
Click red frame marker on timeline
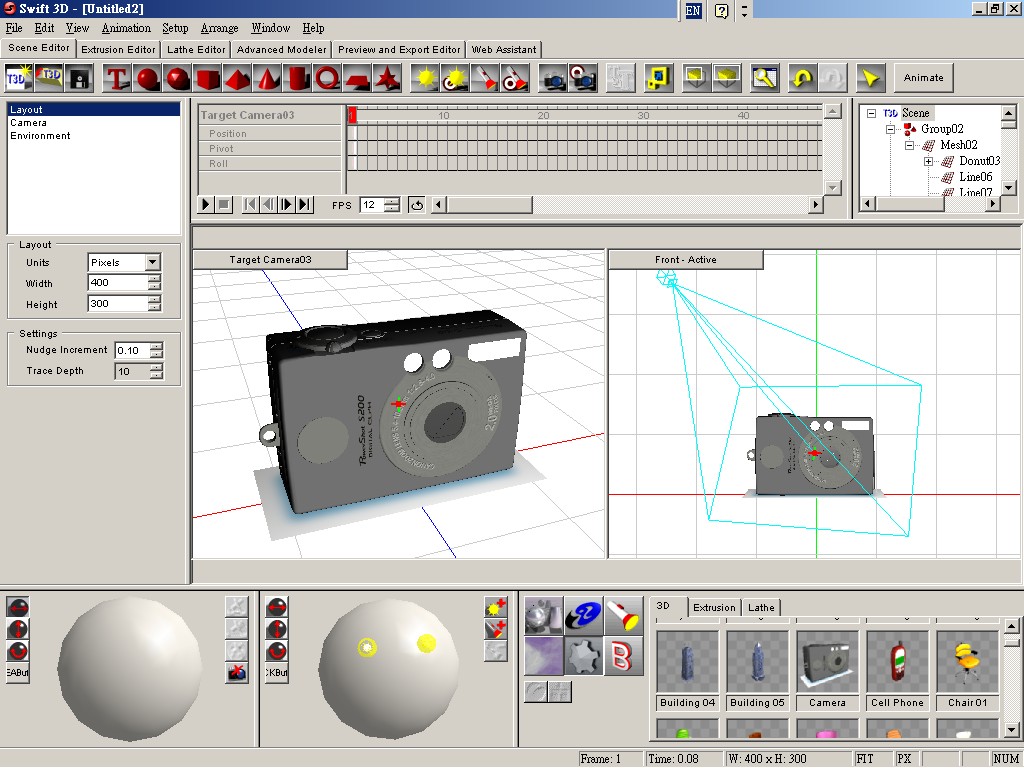(352, 116)
